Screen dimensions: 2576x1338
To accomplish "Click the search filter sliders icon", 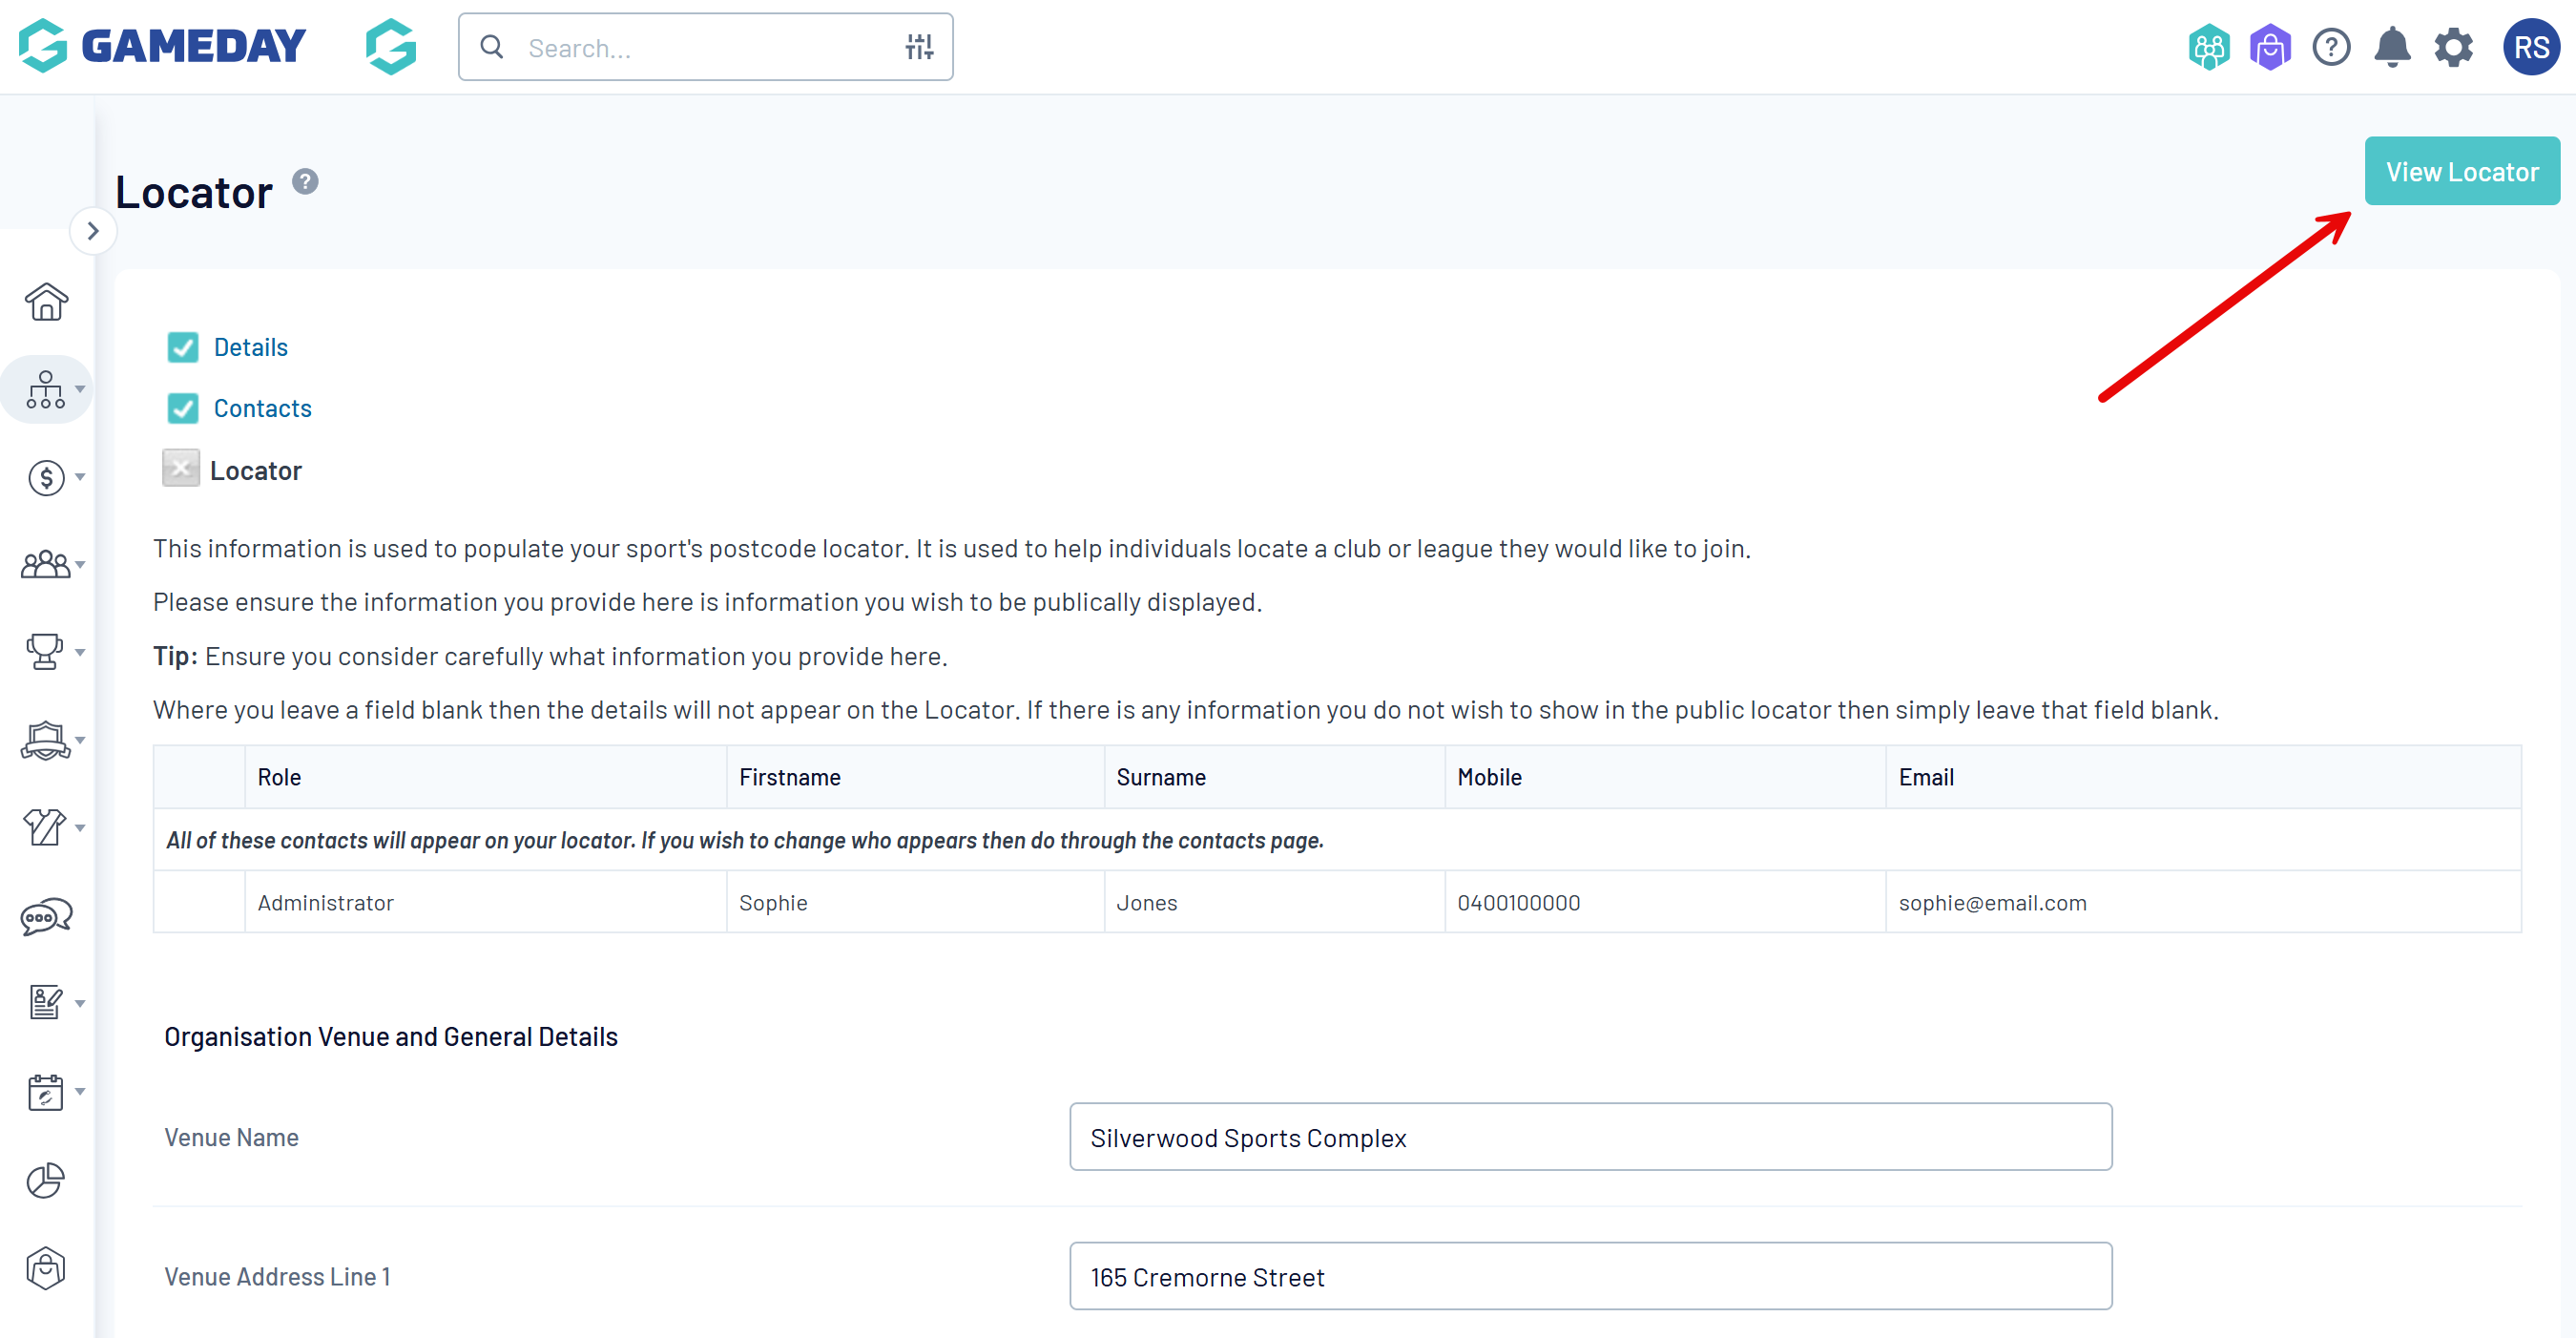I will (919, 47).
